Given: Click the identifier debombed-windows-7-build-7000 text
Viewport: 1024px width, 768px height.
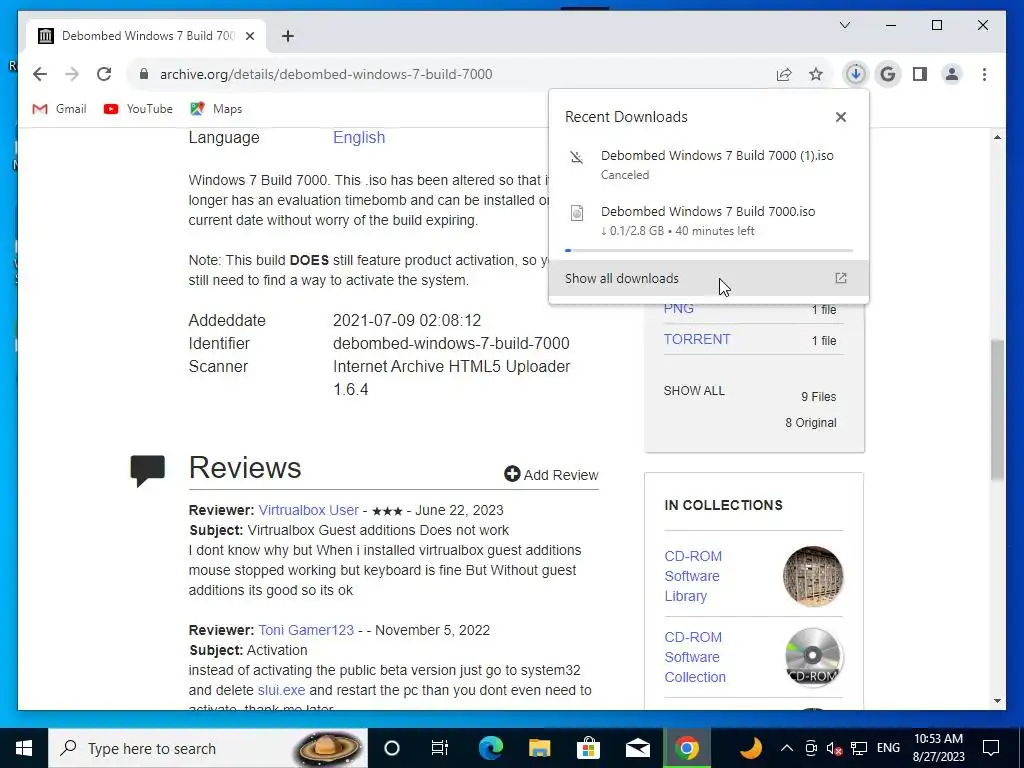Looking at the screenshot, I should 451,343.
